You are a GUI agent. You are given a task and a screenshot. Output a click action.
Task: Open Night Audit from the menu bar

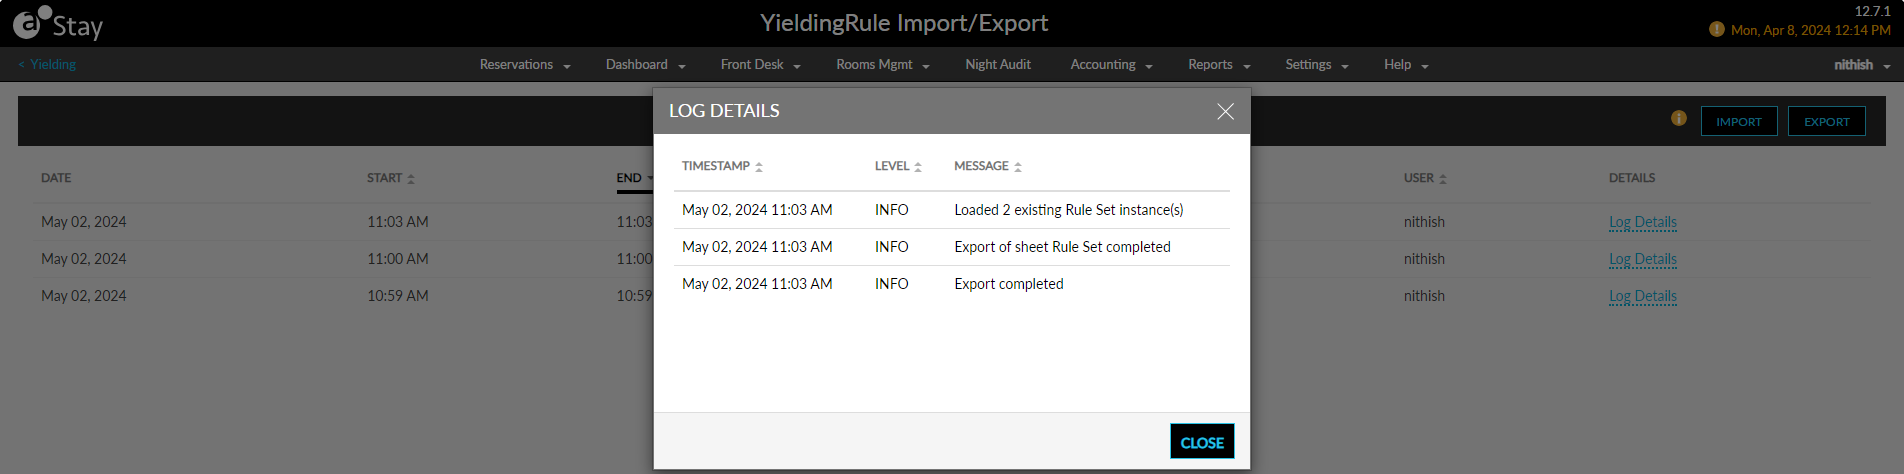[998, 64]
